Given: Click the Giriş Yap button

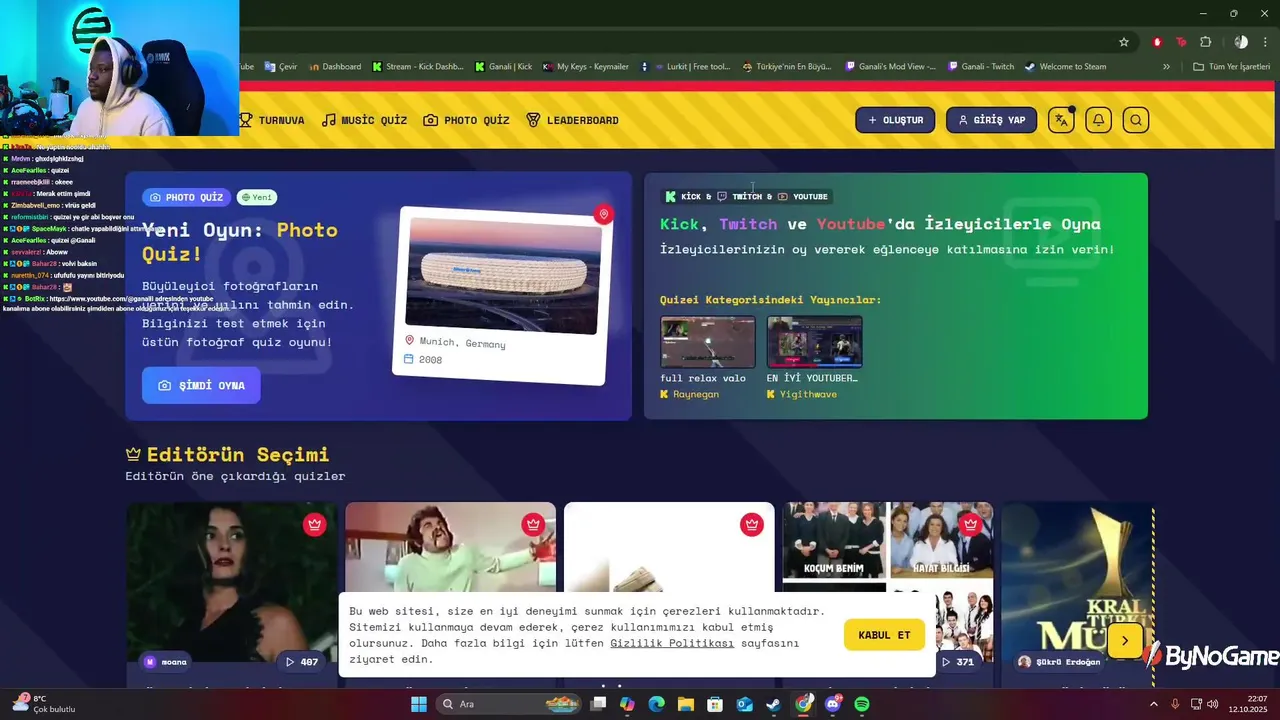Looking at the screenshot, I should pos(991,120).
